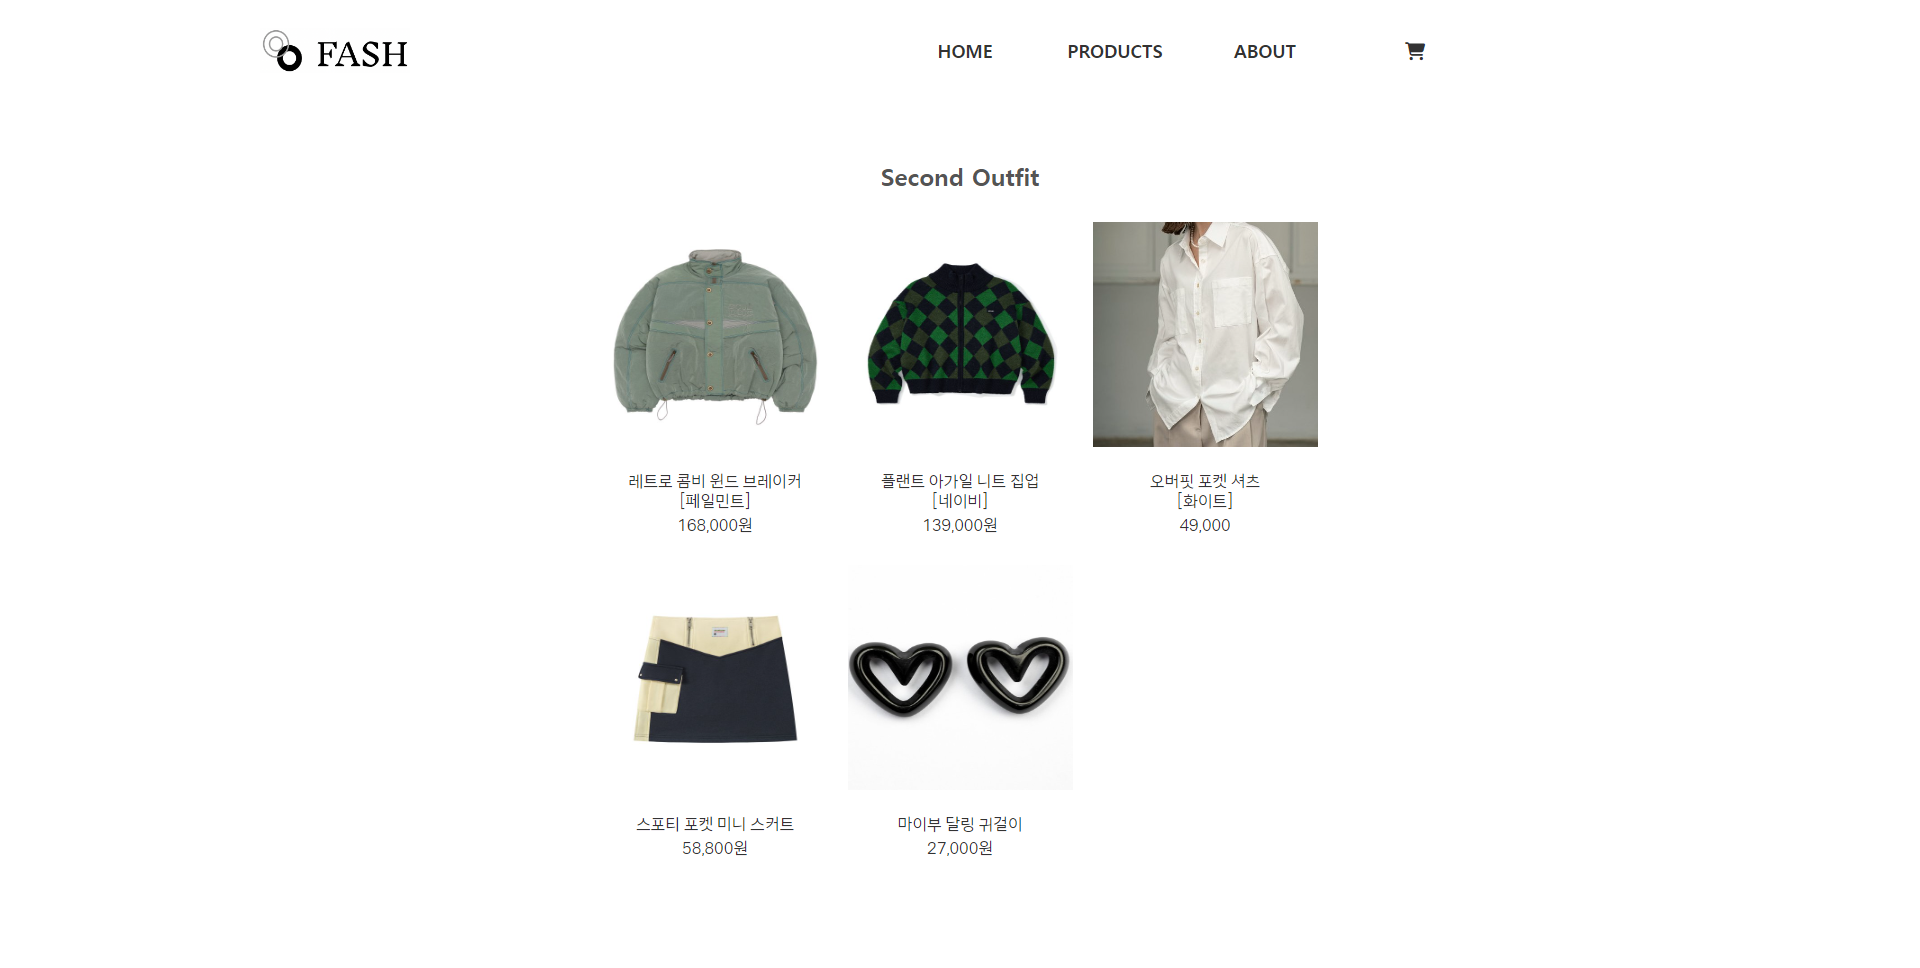Select the black heart earrings image

coord(960,678)
